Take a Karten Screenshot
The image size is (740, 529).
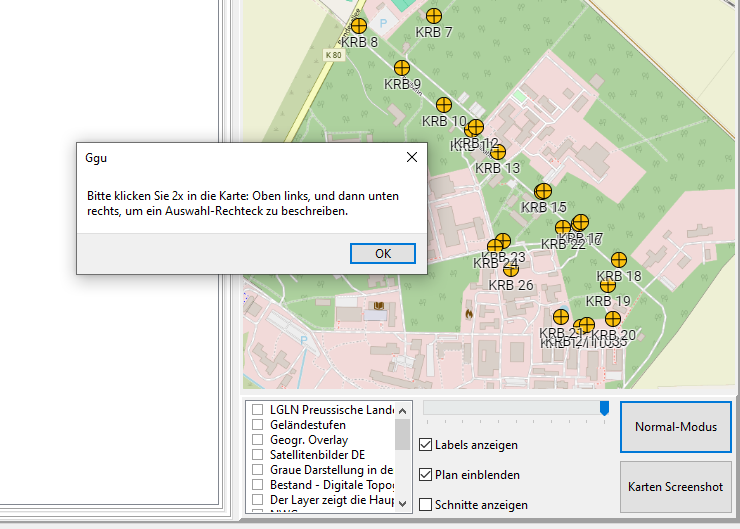click(676, 487)
